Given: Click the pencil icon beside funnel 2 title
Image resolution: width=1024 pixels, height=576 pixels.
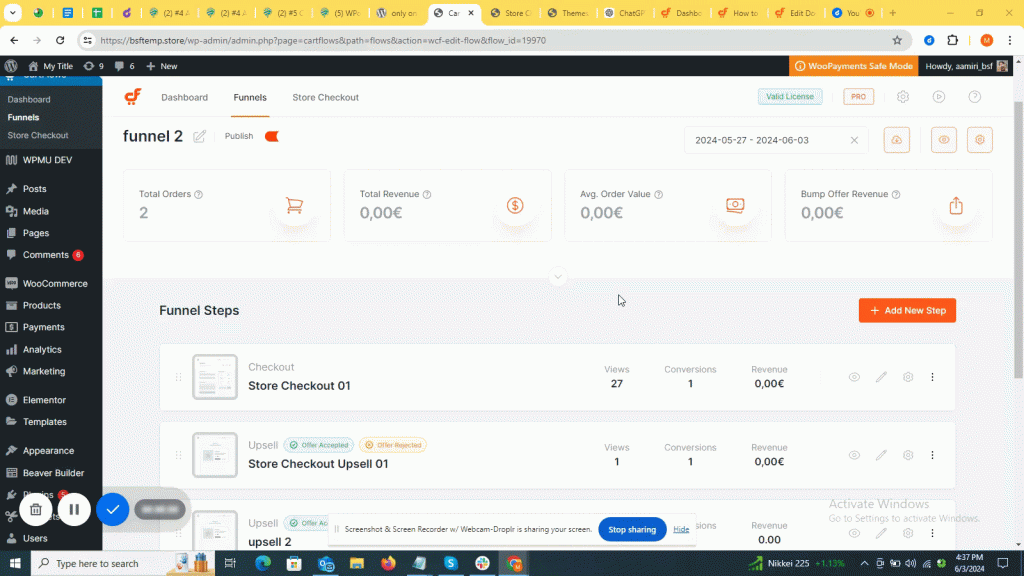Looking at the screenshot, I should click(200, 137).
